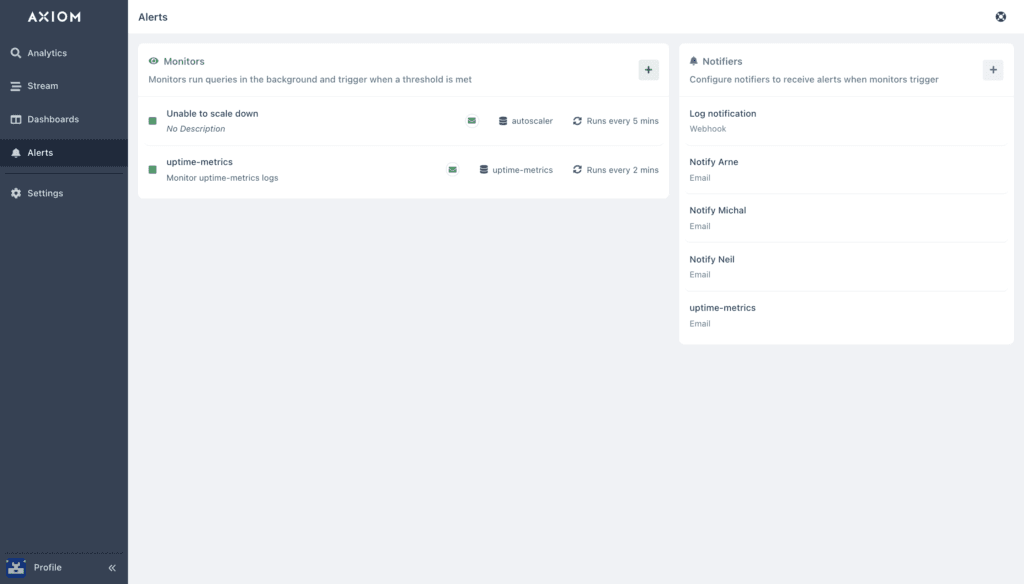
Task: Select the Notify Arne email notifier
Action: pos(846,170)
